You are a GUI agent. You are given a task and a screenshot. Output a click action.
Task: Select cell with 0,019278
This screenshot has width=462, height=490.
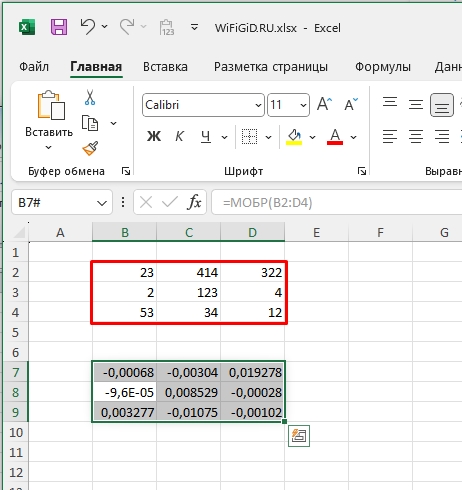[x=252, y=372]
